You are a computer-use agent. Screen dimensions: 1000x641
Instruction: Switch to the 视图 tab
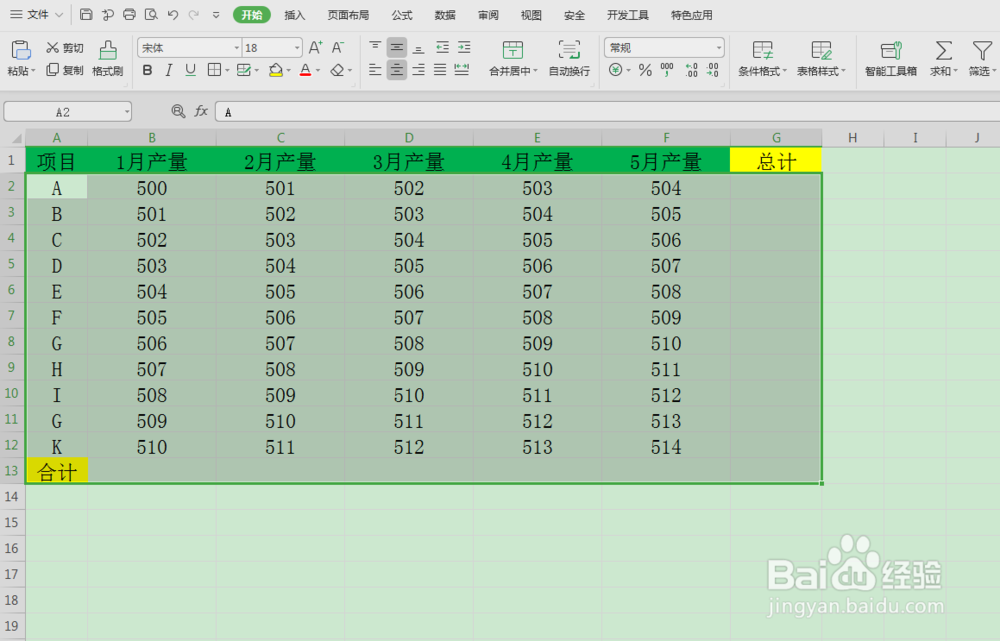[531, 15]
